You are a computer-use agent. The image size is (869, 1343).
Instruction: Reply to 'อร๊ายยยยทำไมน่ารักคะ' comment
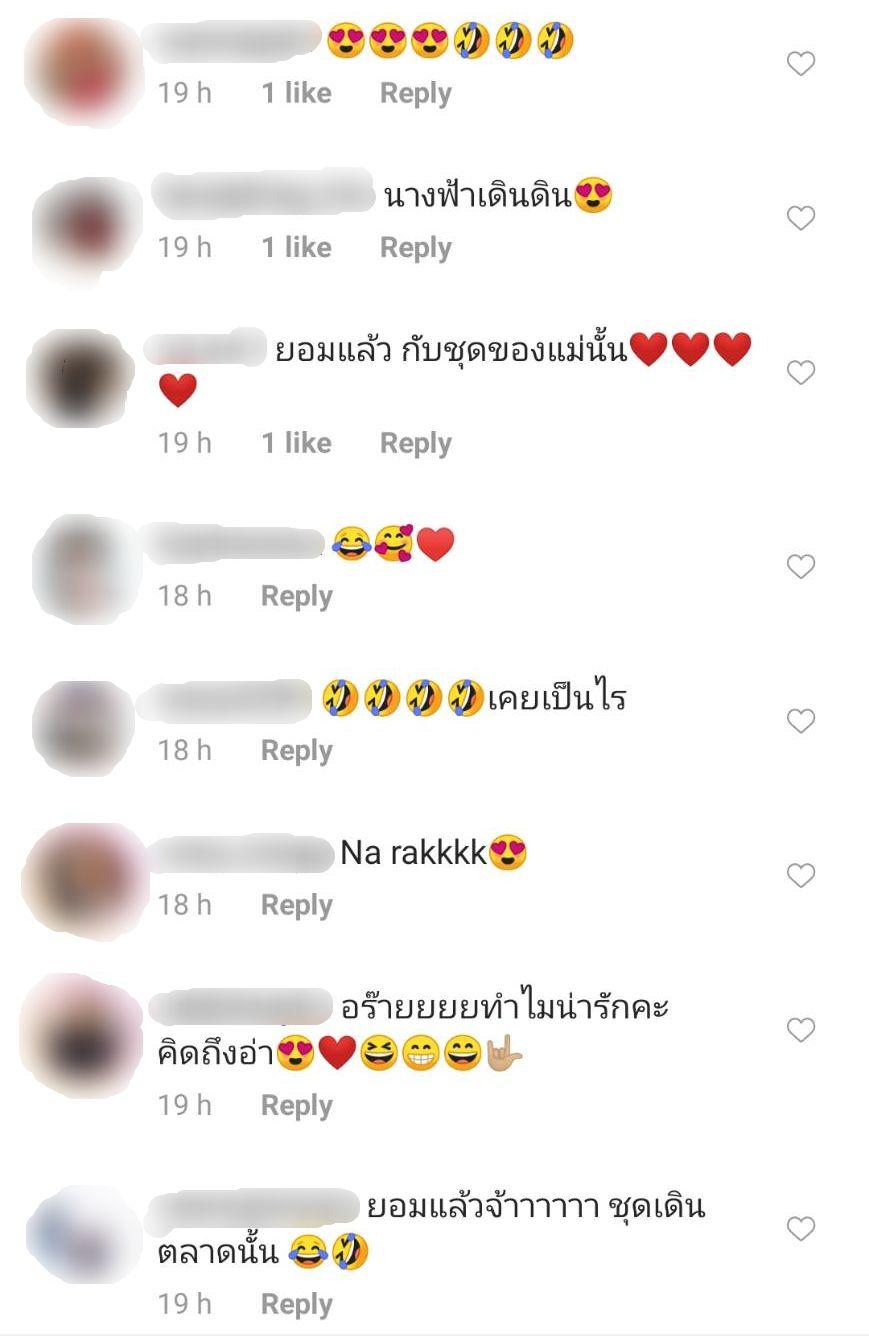pyautogui.click(x=297, y=1105)
